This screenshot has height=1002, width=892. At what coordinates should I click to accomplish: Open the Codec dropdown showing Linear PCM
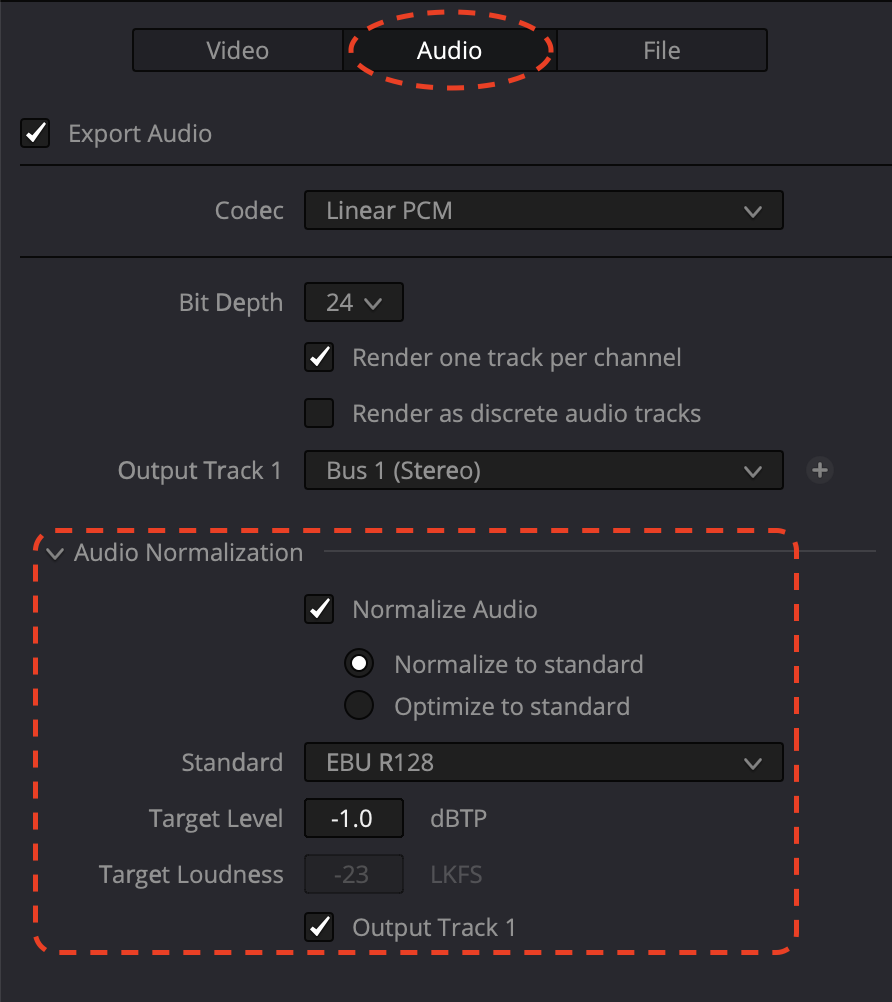coord(543,211)
